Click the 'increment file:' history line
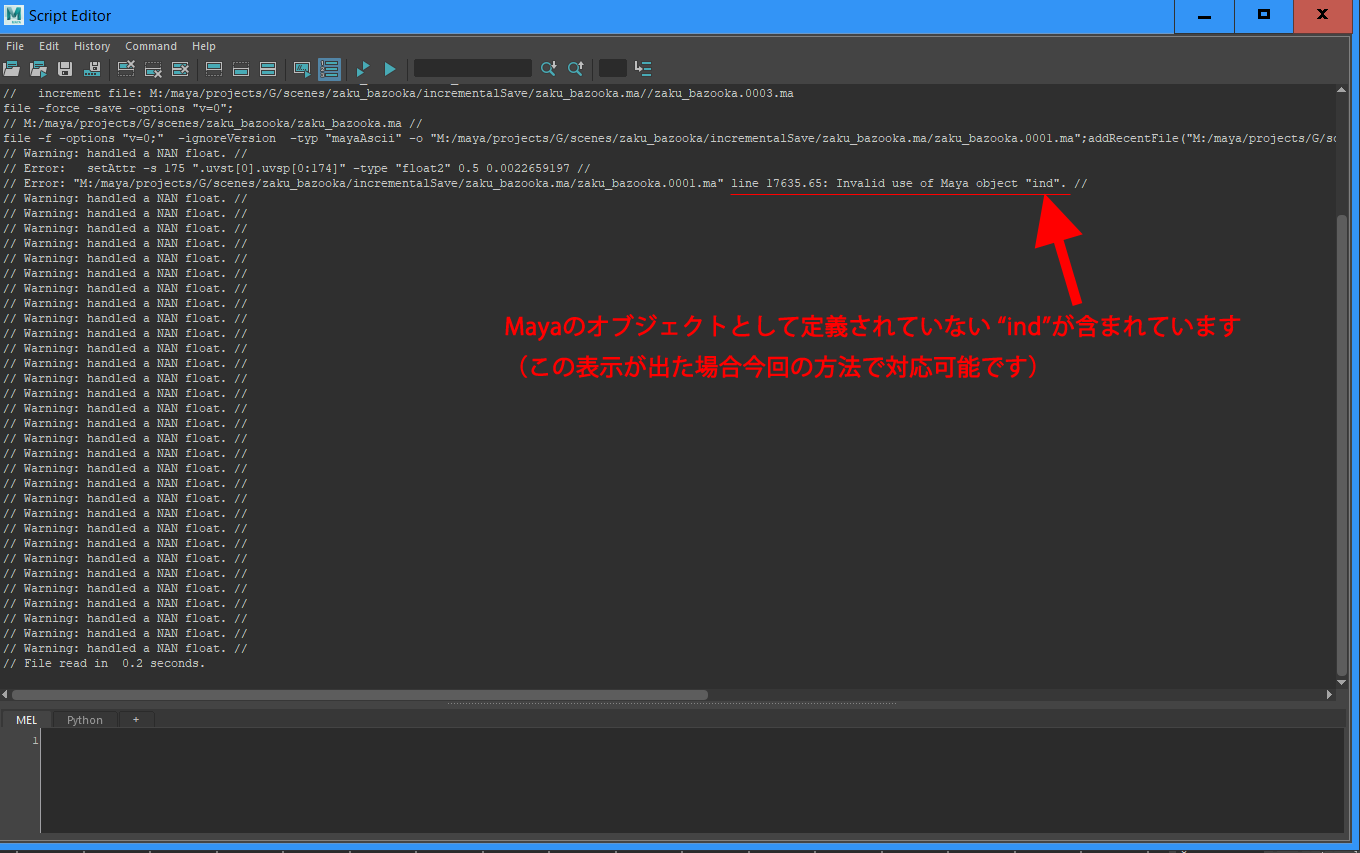This screenshot has height=853, width=1360. click(x=399, y=93)
